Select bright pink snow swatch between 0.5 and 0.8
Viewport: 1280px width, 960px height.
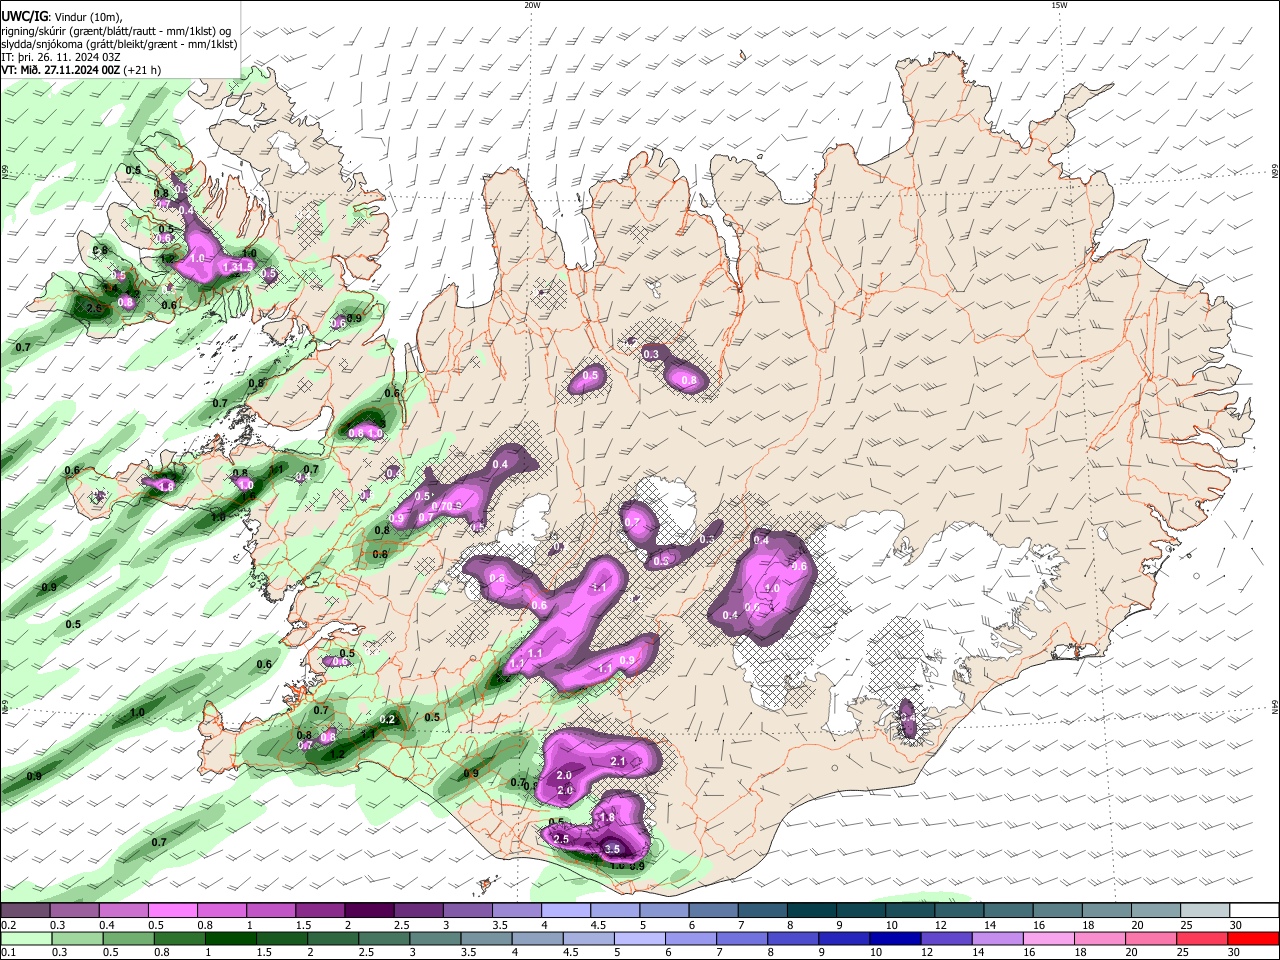pyautogui.click(x=173, y=911)
